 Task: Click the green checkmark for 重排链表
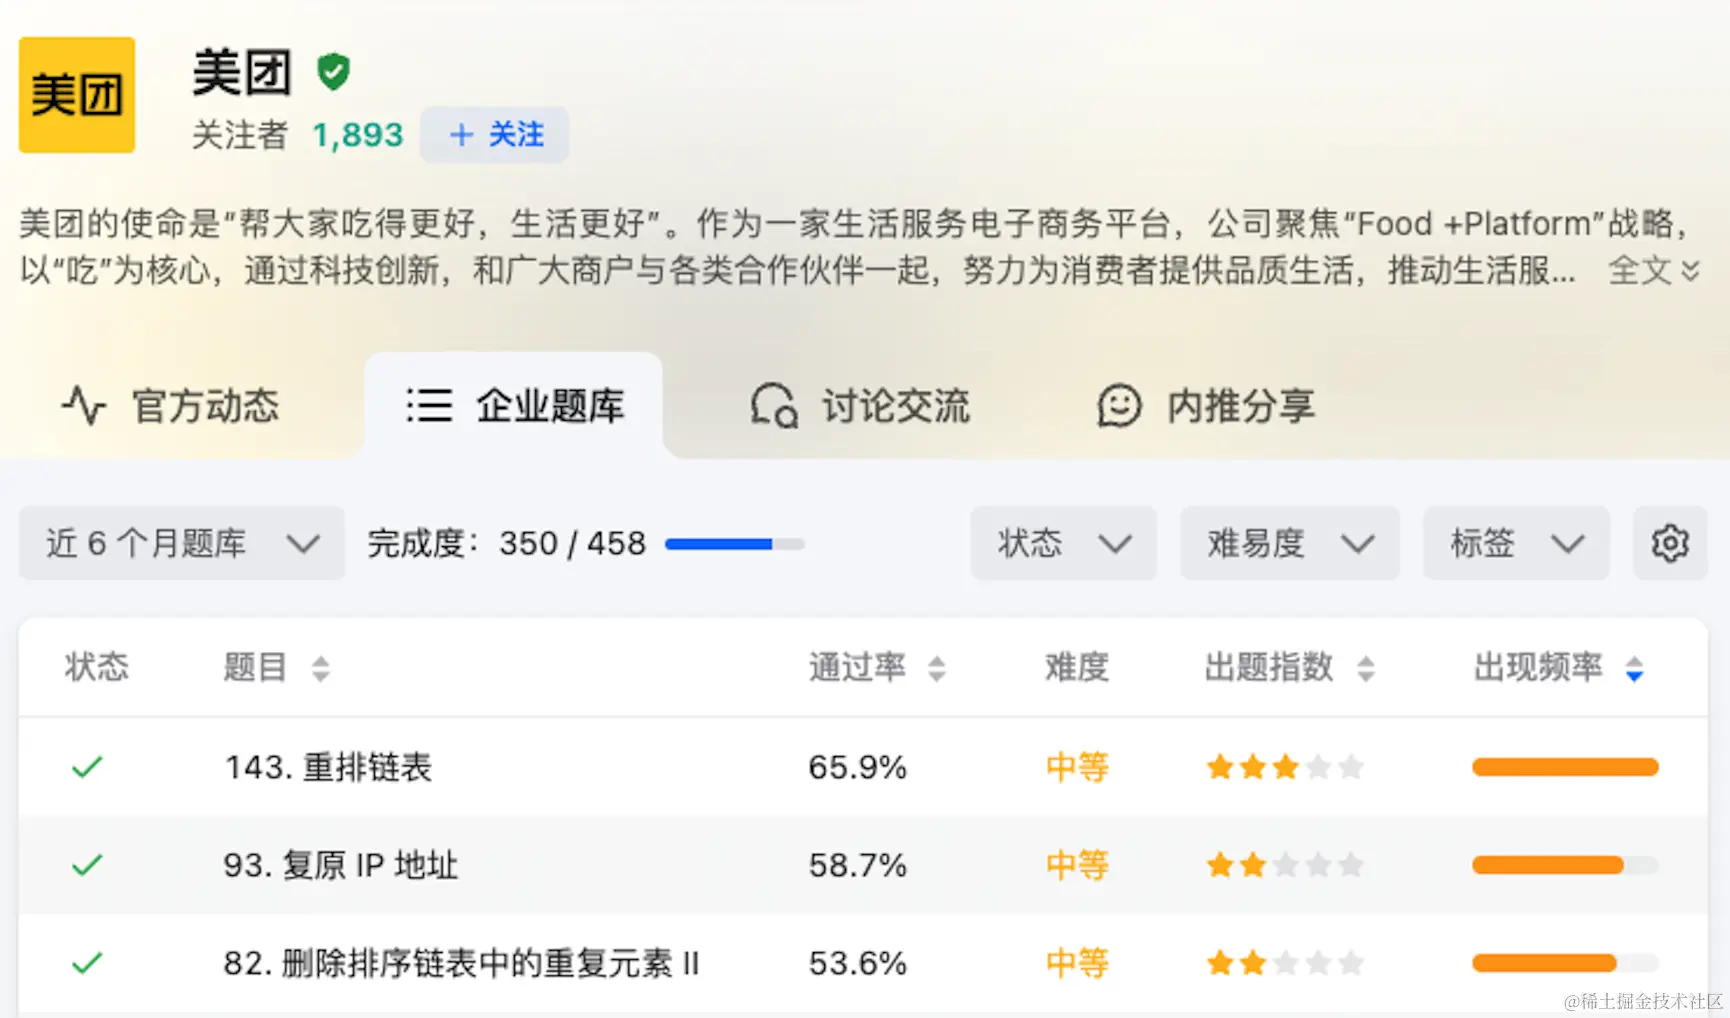[x=87, y=767]
